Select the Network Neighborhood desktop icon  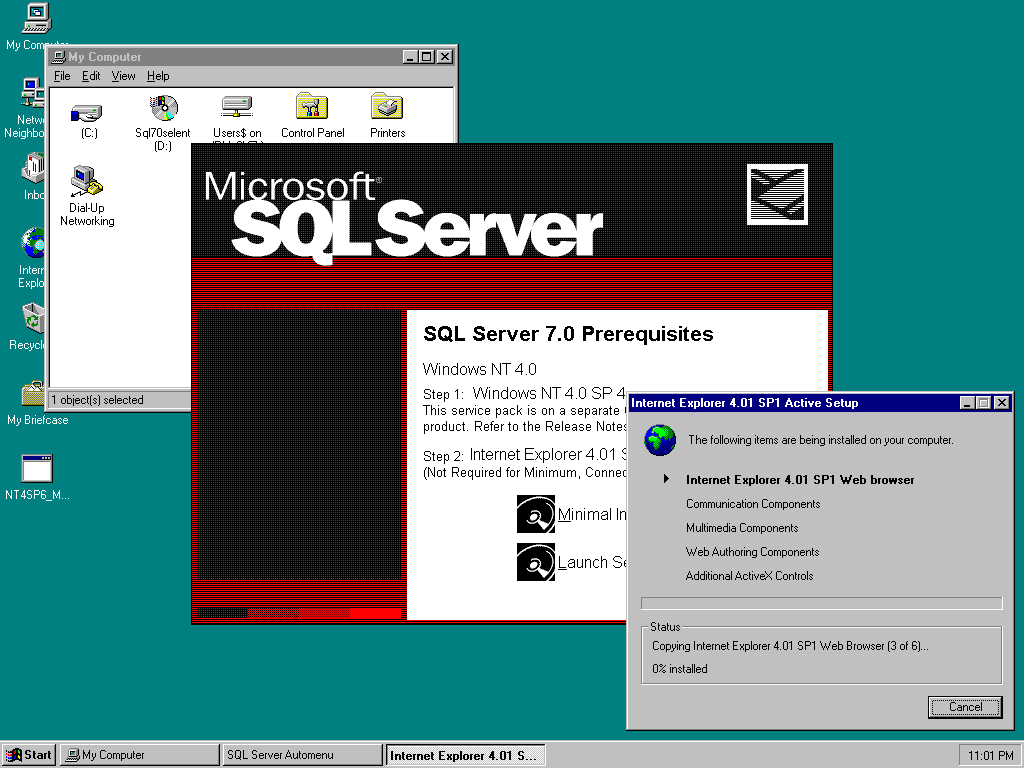(32, 93)
